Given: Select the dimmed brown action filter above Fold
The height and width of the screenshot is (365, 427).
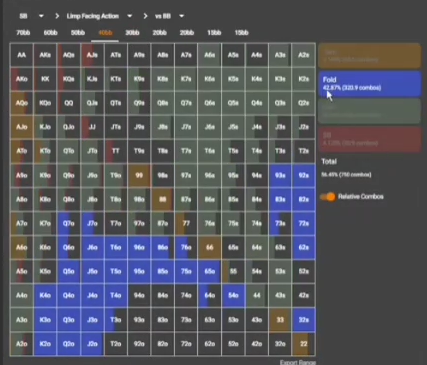Looking at the screenshot, I should pos(370,56).
